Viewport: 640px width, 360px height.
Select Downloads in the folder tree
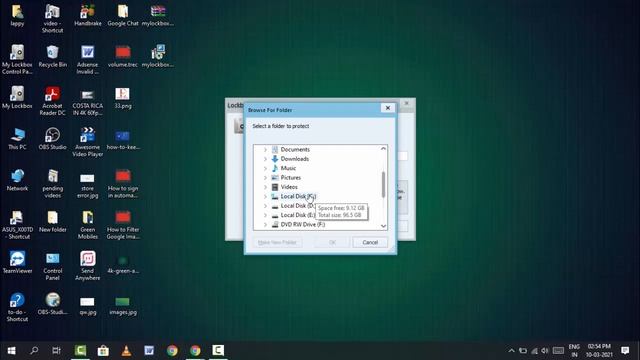[290, 159]
